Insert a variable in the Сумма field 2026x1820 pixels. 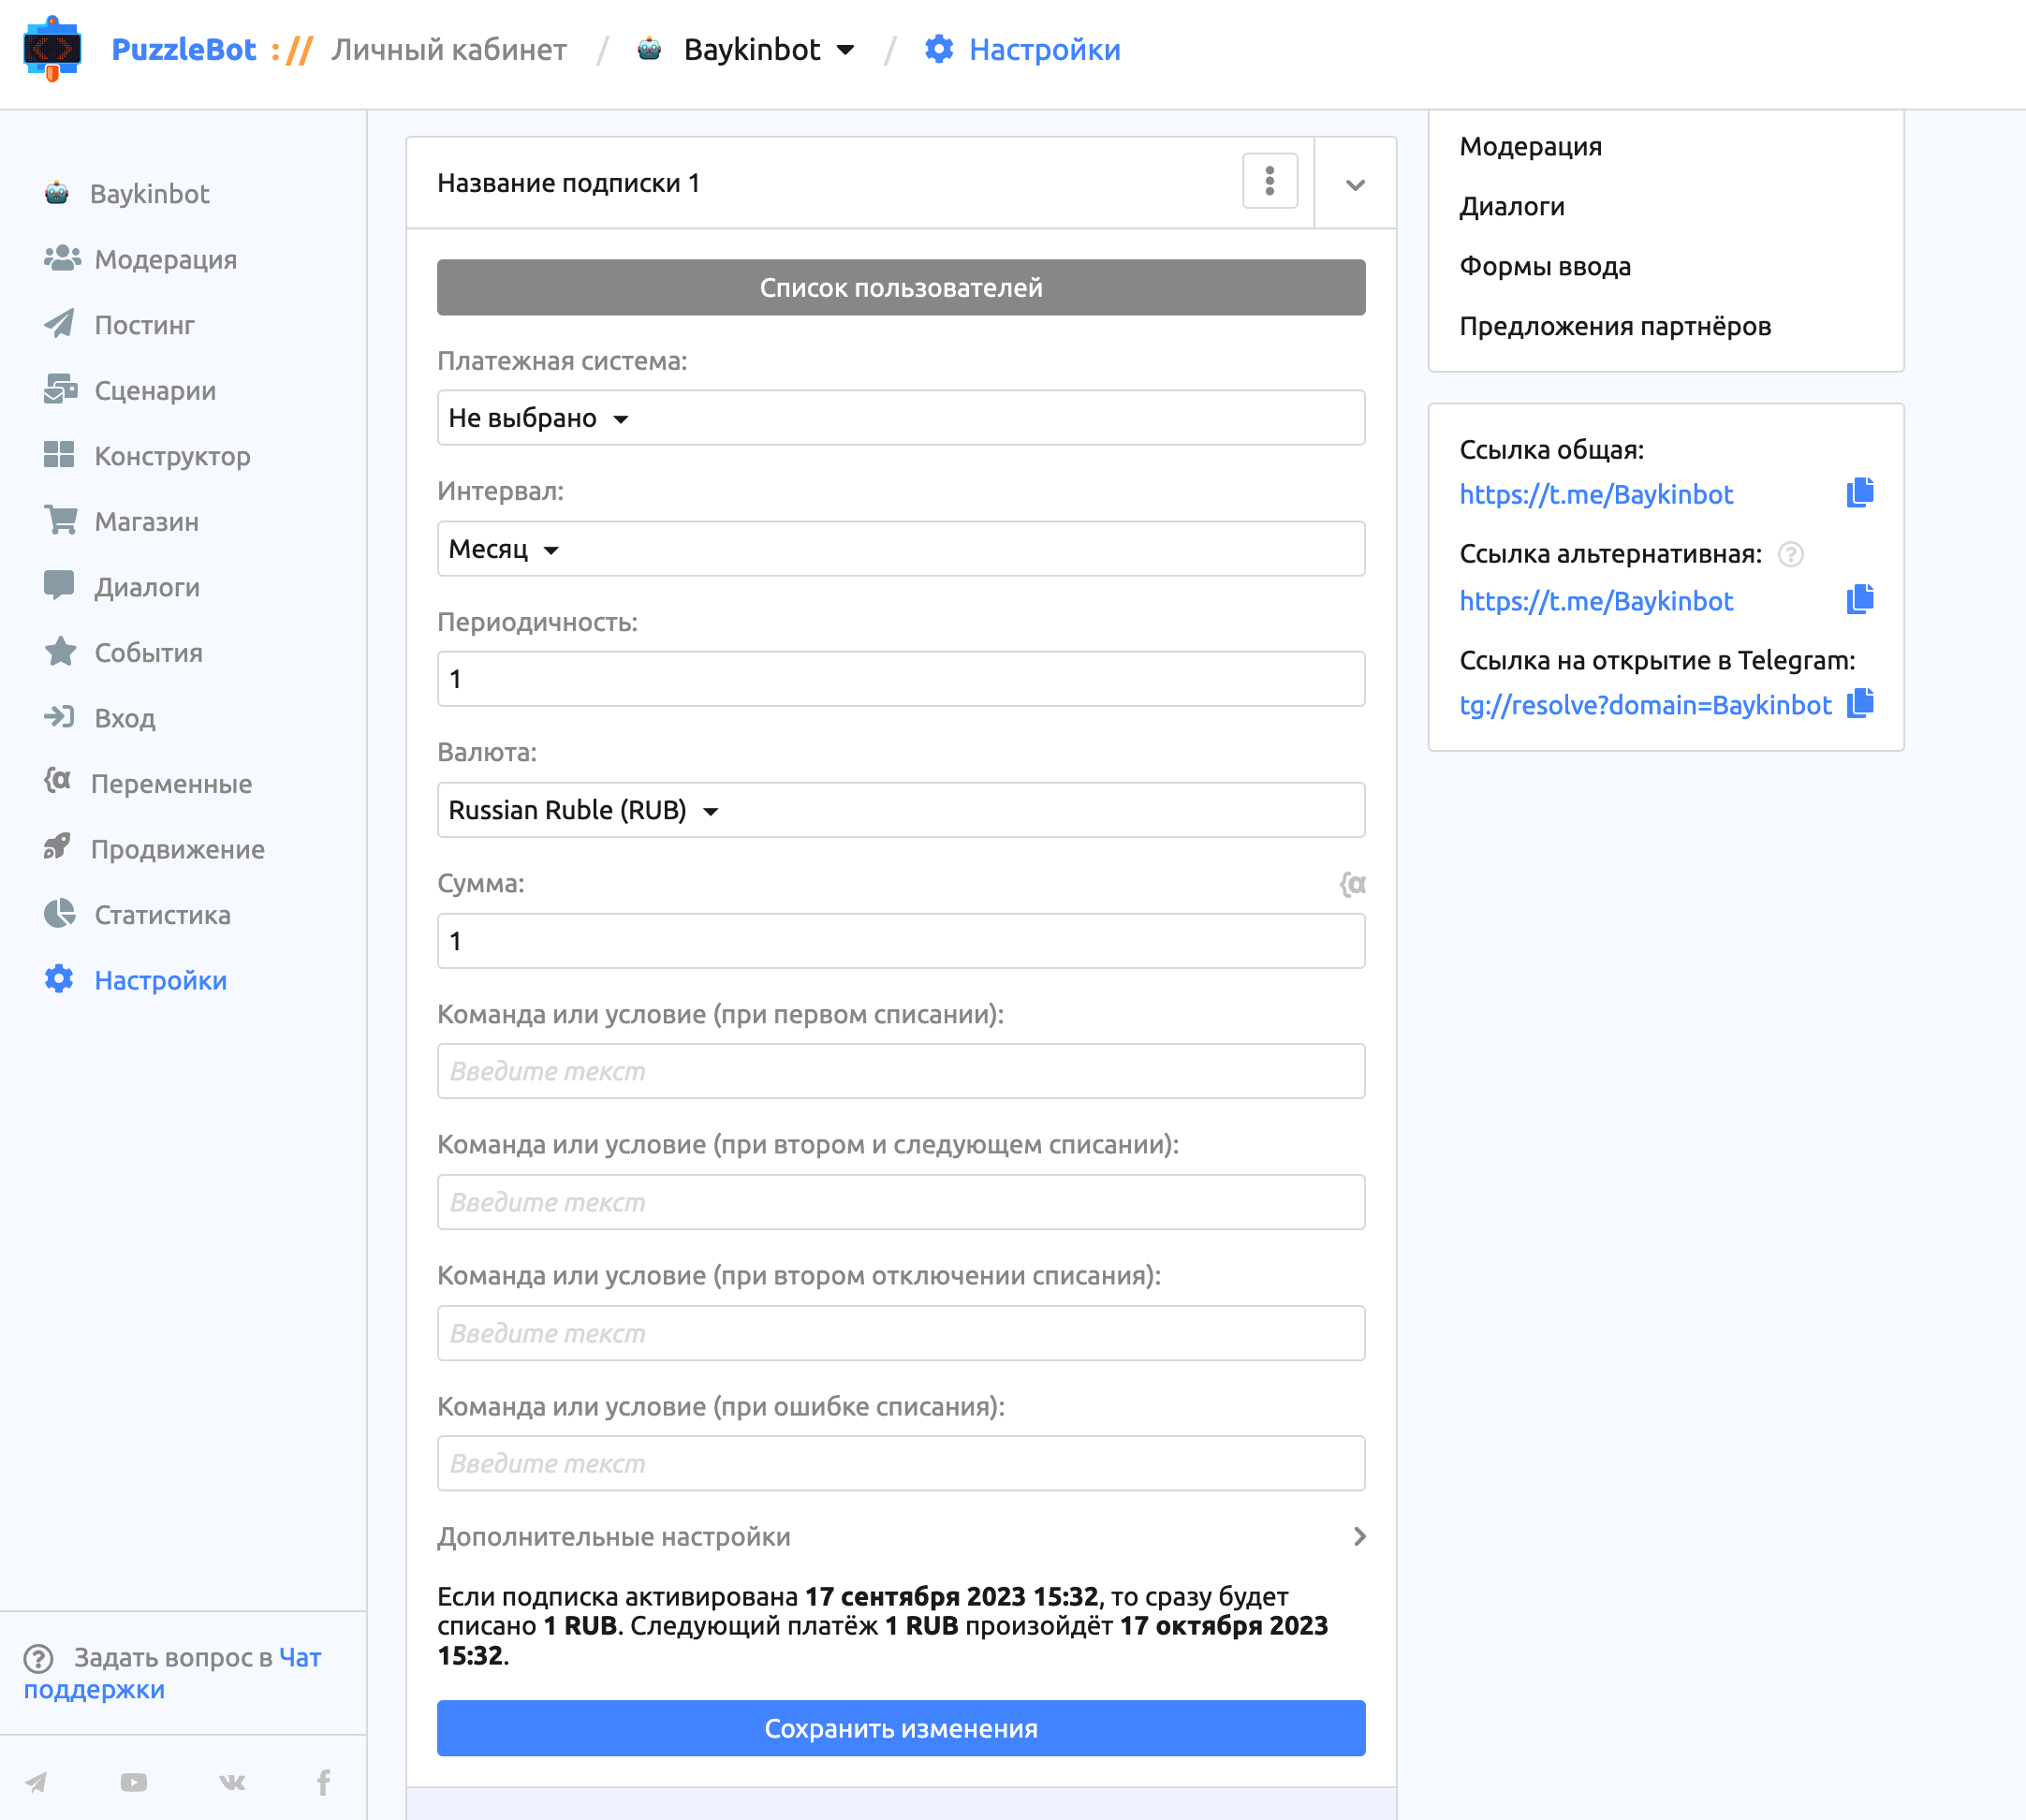tap(1352, 884)
